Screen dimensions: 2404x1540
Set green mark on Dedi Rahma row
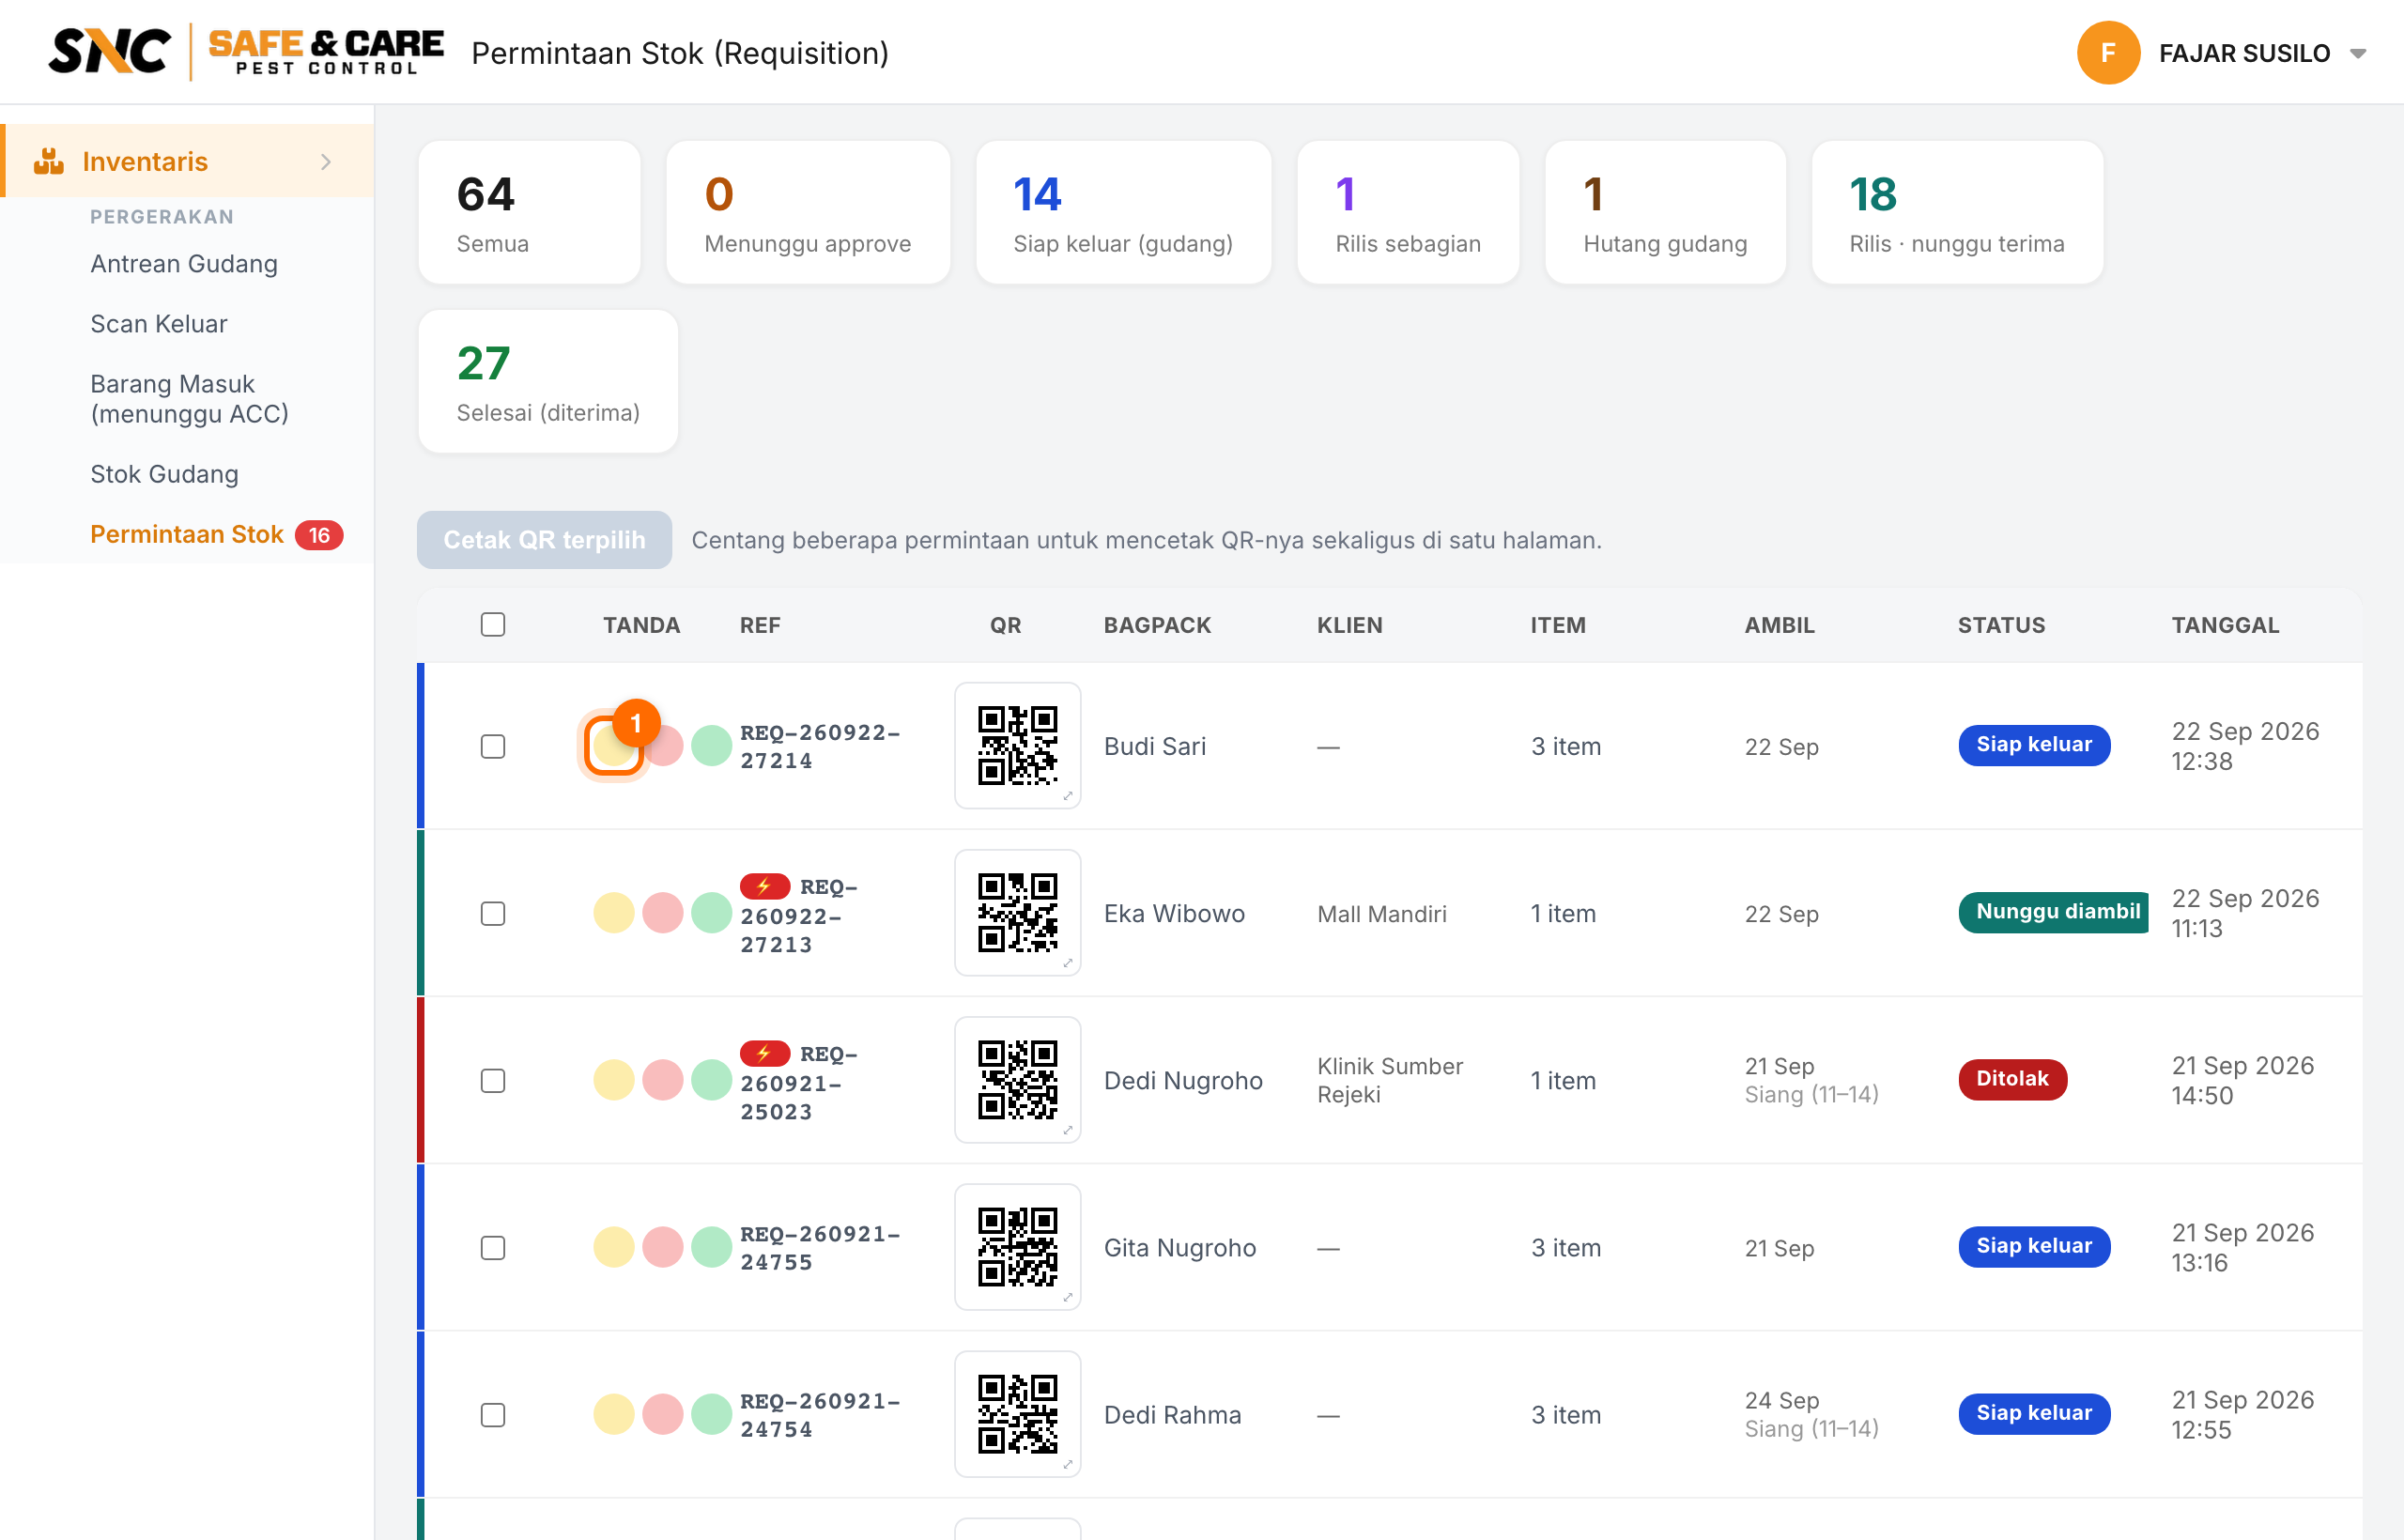(712, 1414)
